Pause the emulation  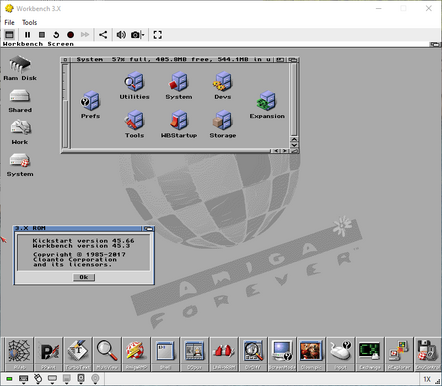(x=27, y=35)
